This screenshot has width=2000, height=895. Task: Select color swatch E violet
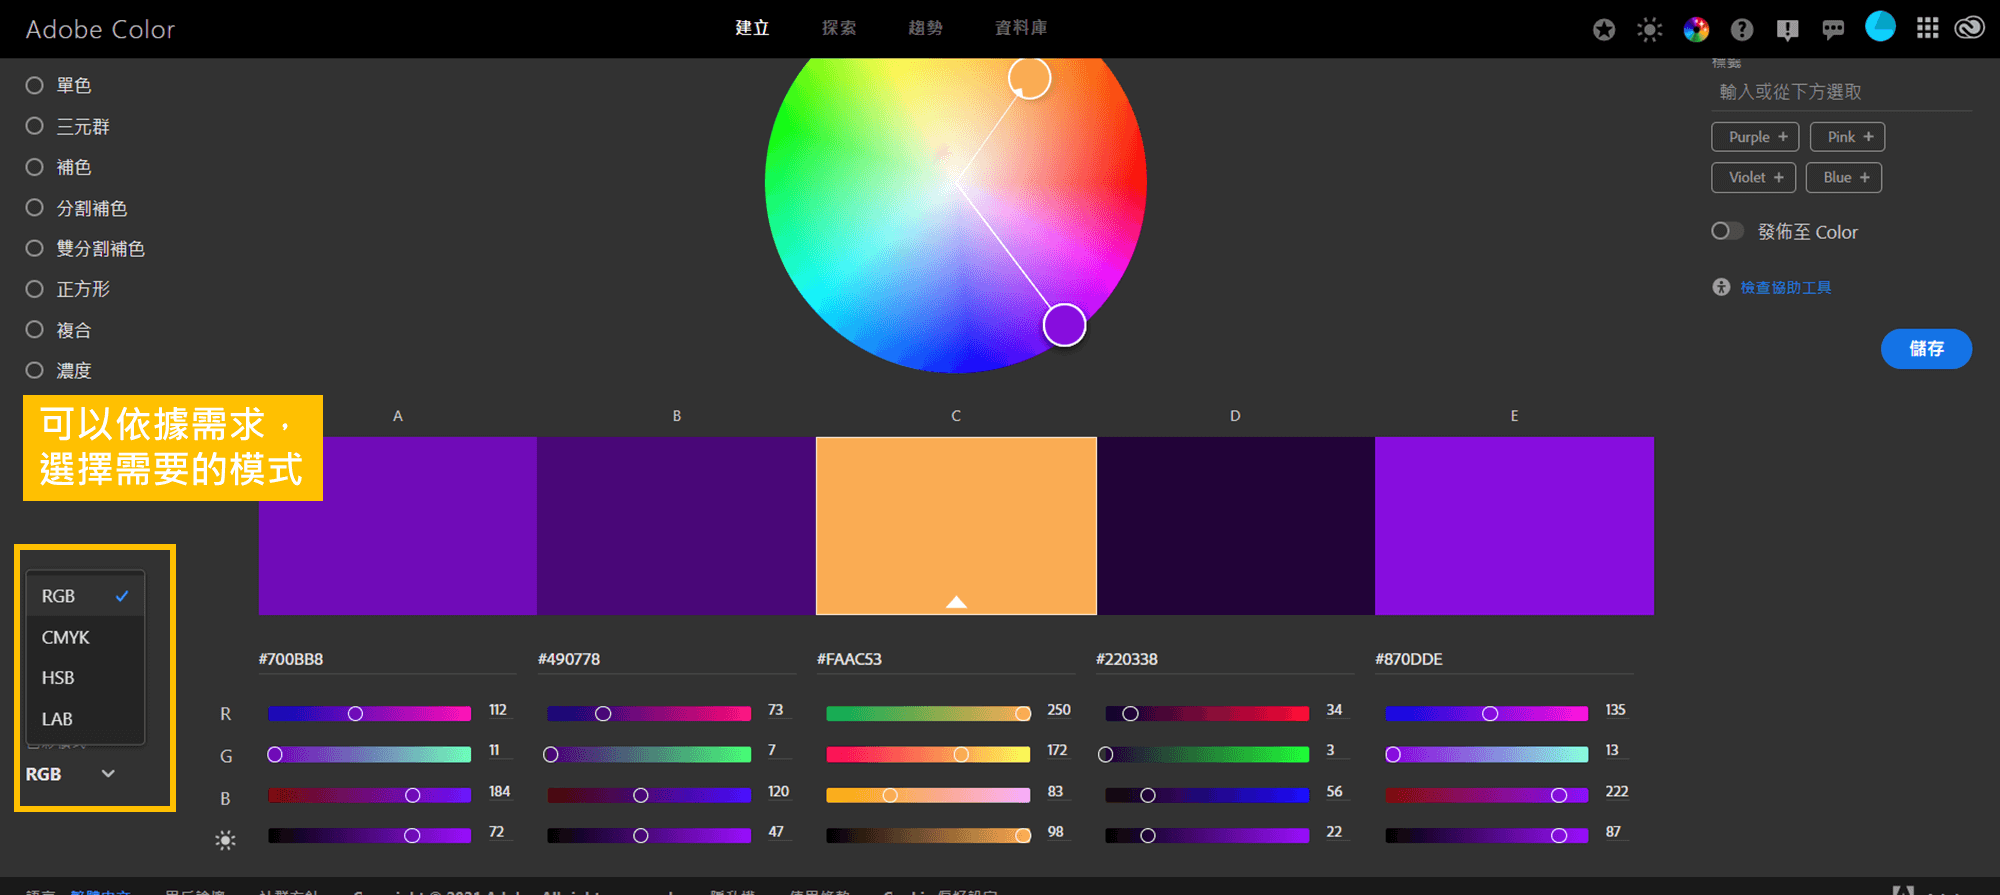[x=1514, y=526]
